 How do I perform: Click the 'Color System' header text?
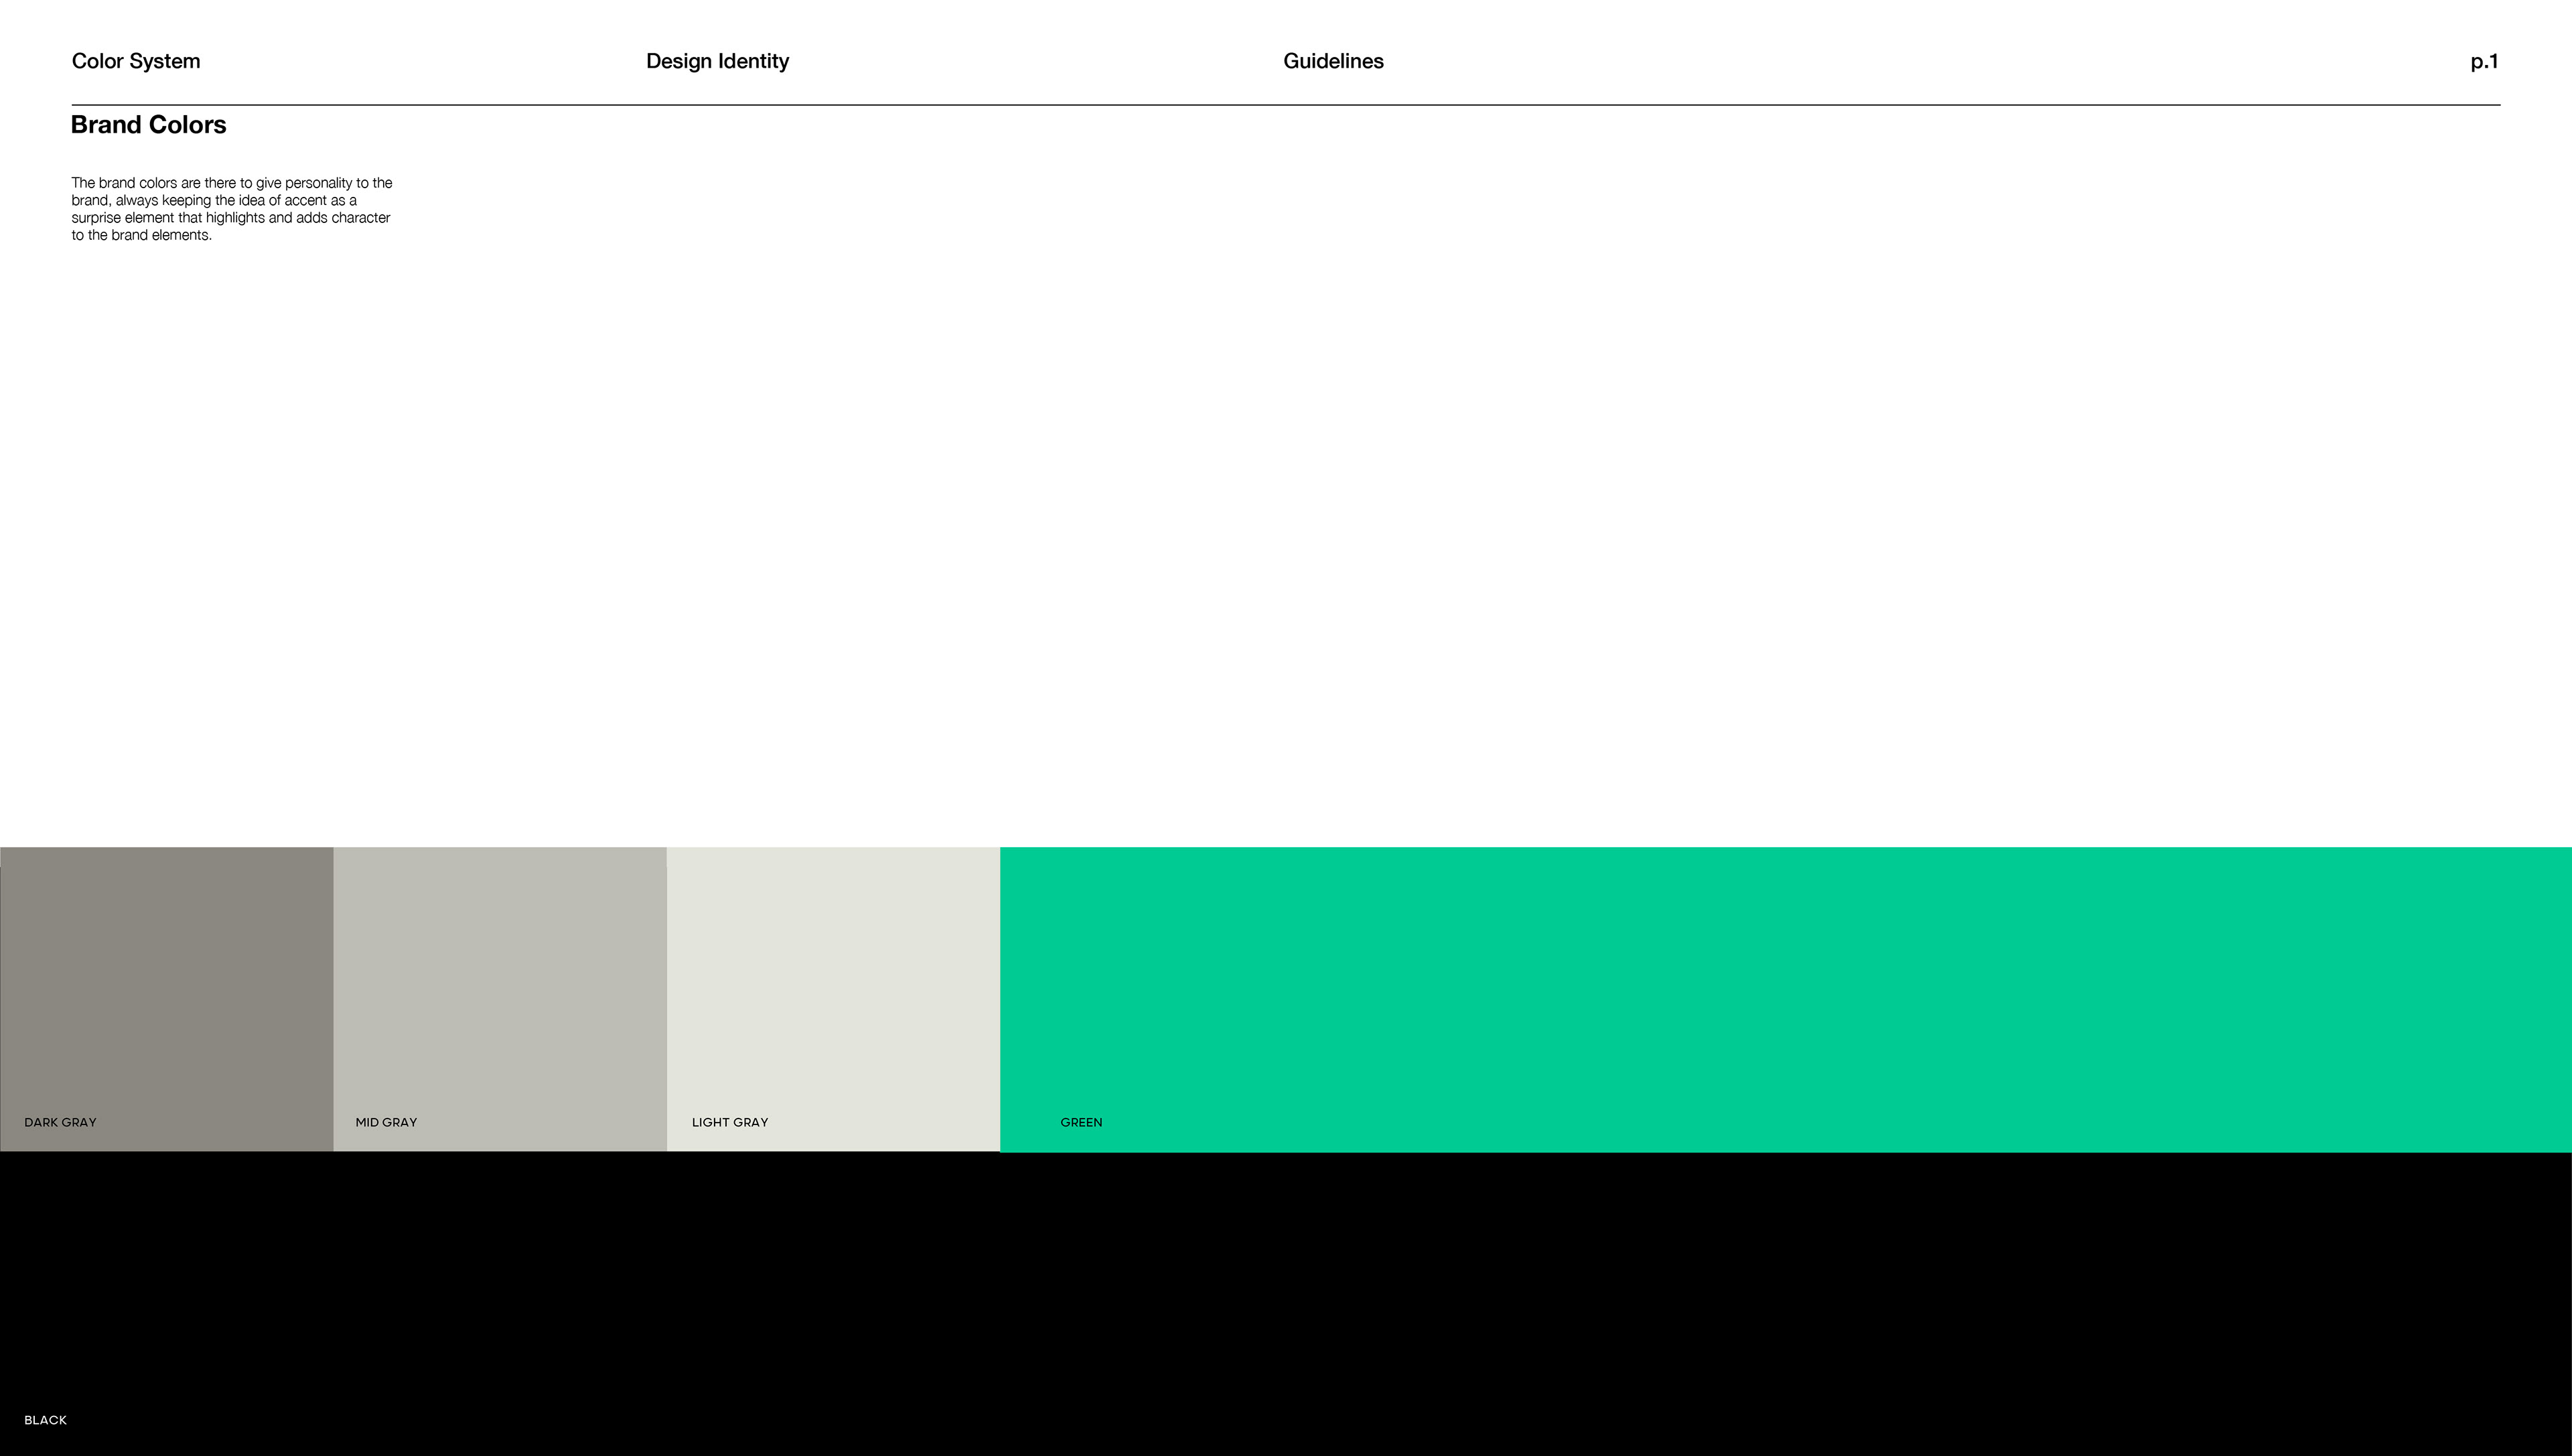136,61
